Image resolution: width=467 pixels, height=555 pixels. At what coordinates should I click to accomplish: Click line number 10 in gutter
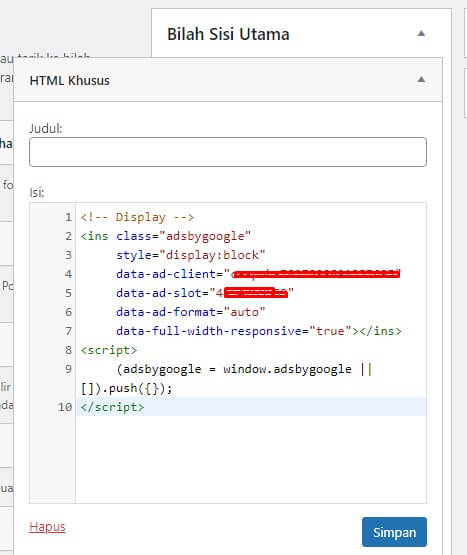(x=65, y=407)
